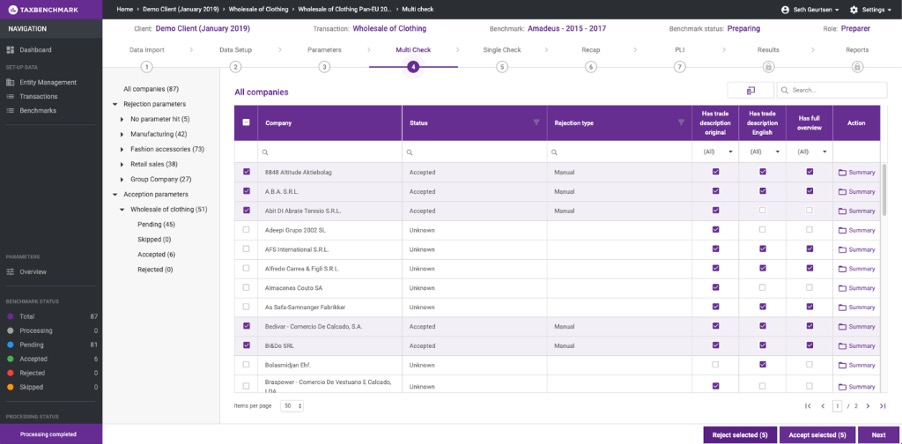Open Settings gear icon
This screenshot has height=444, width=902.
pyautogui.click(x=854, y=10)
